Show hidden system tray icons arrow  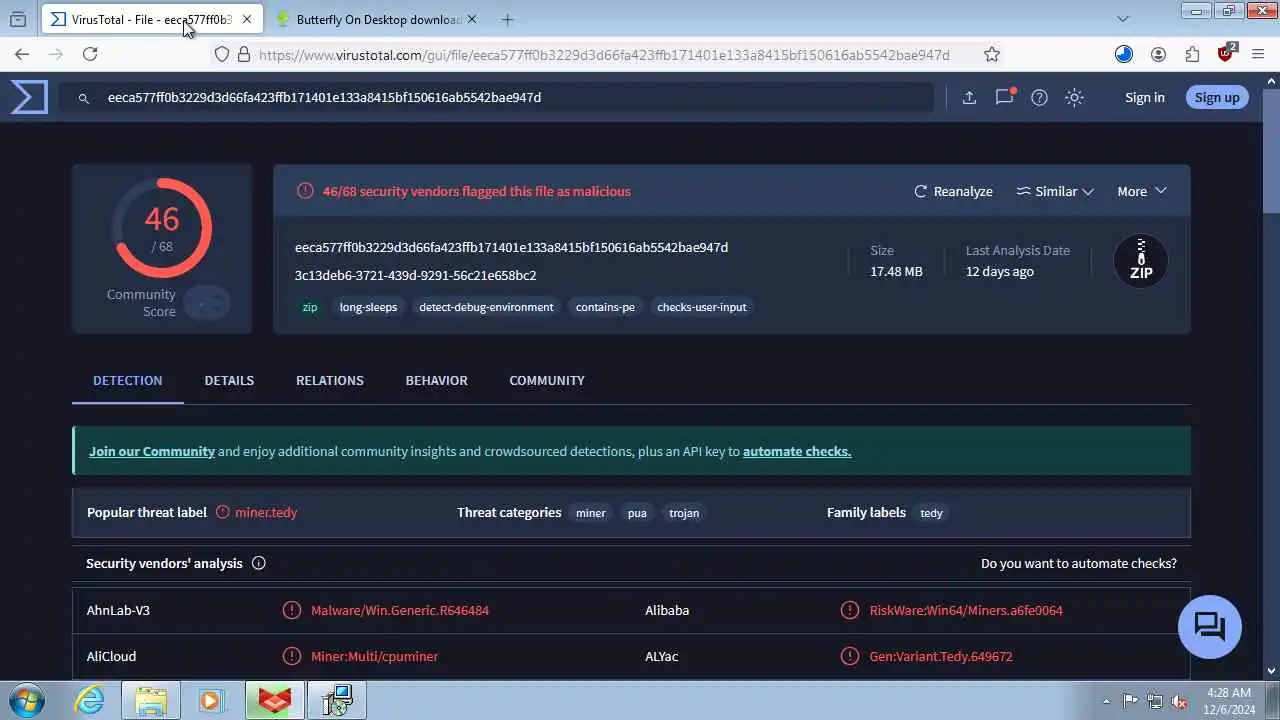coord(1106,701)
